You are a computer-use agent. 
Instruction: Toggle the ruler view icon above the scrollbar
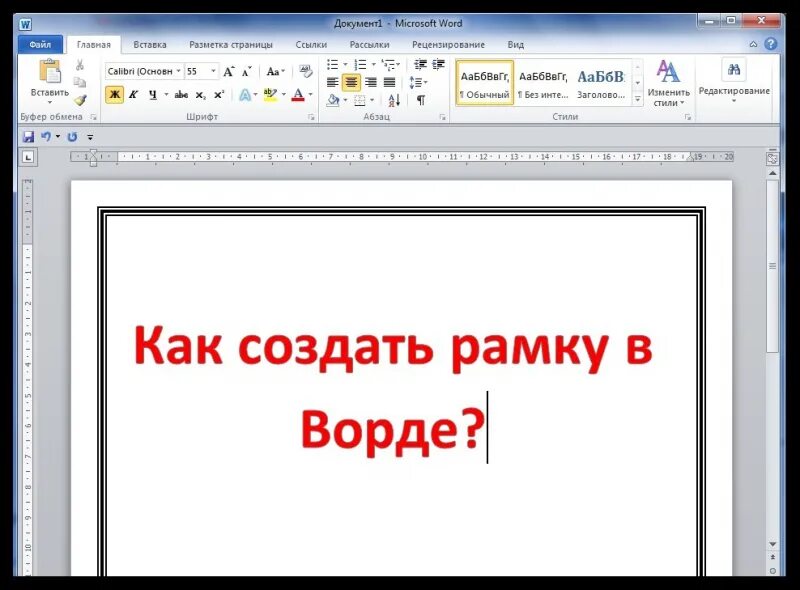[x=772, y=159]
